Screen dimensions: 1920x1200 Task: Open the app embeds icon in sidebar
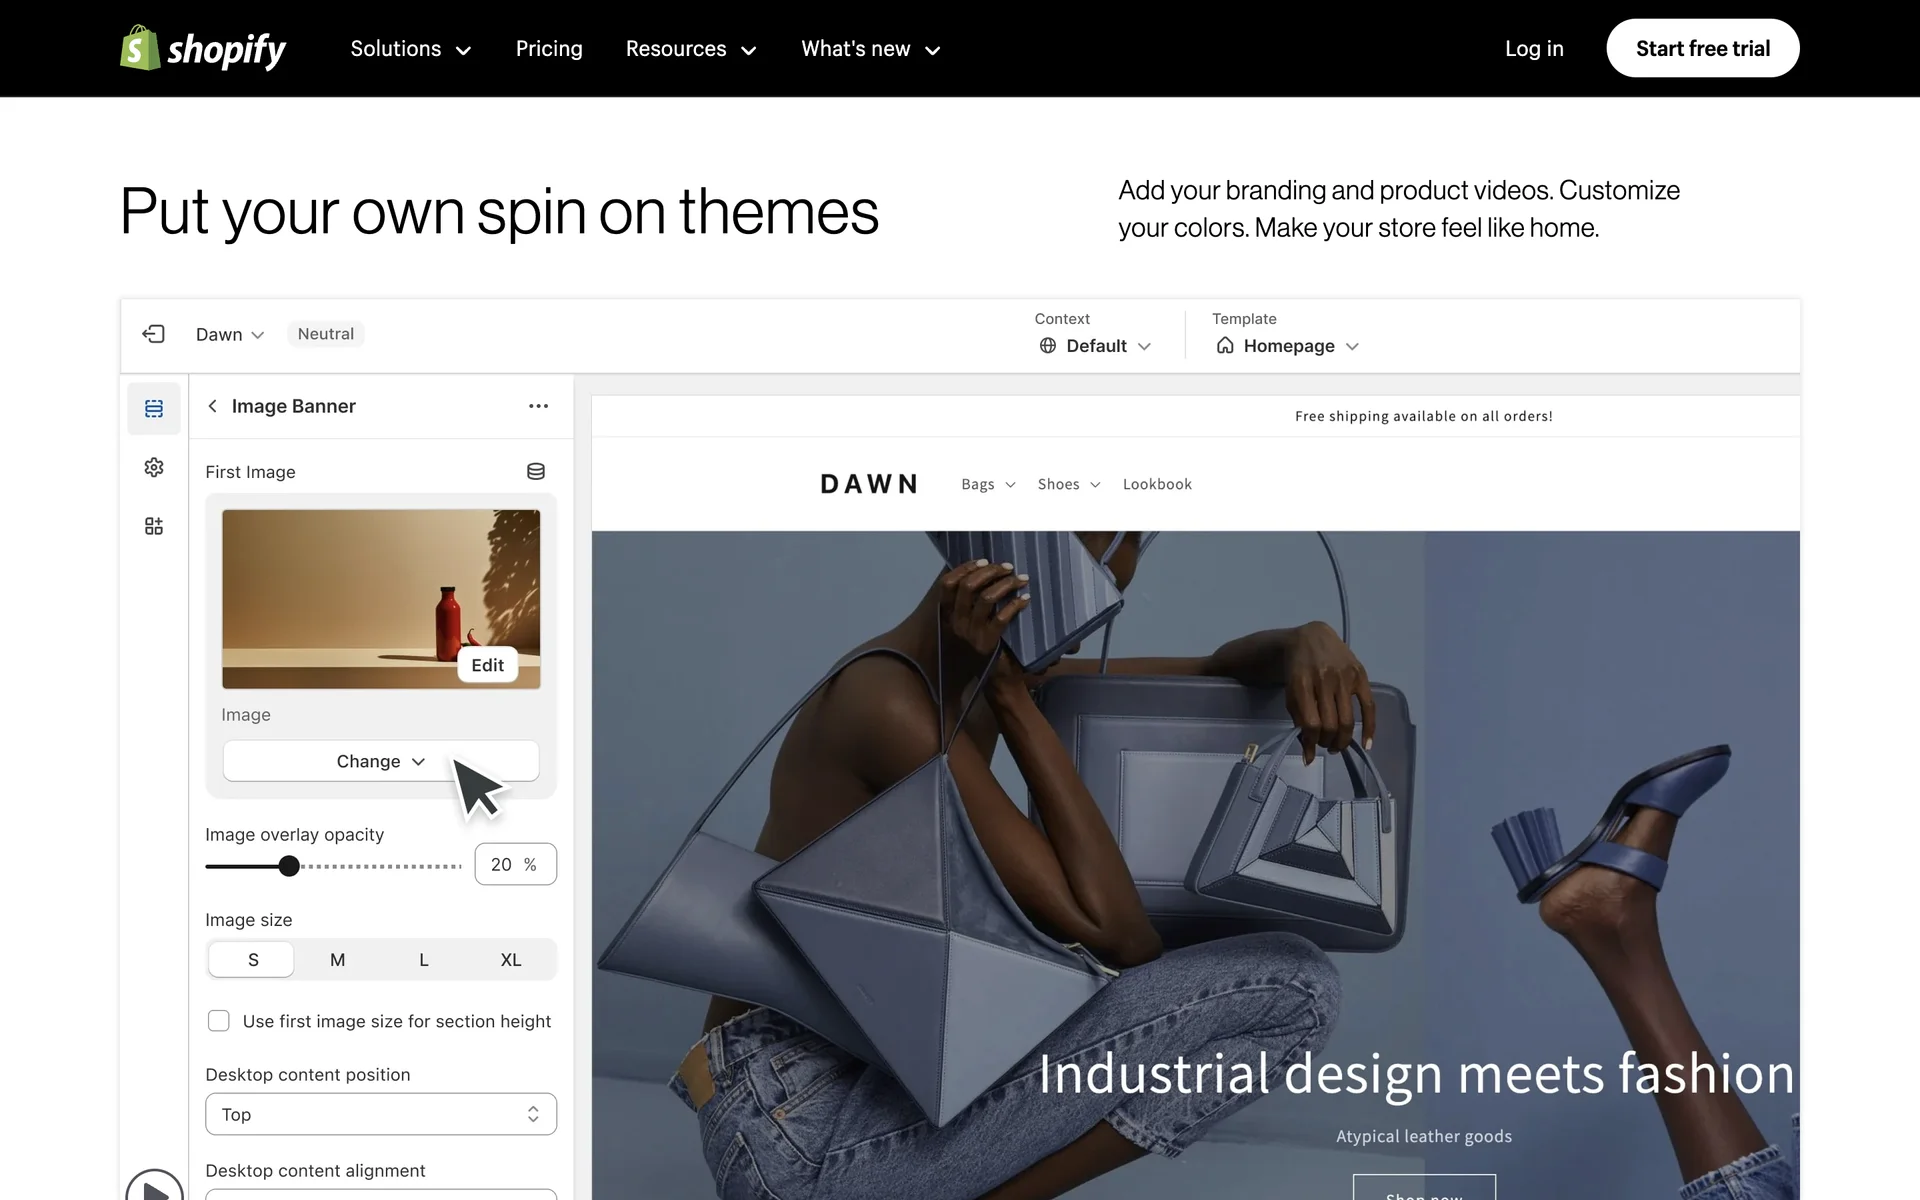tap(154, 526)
